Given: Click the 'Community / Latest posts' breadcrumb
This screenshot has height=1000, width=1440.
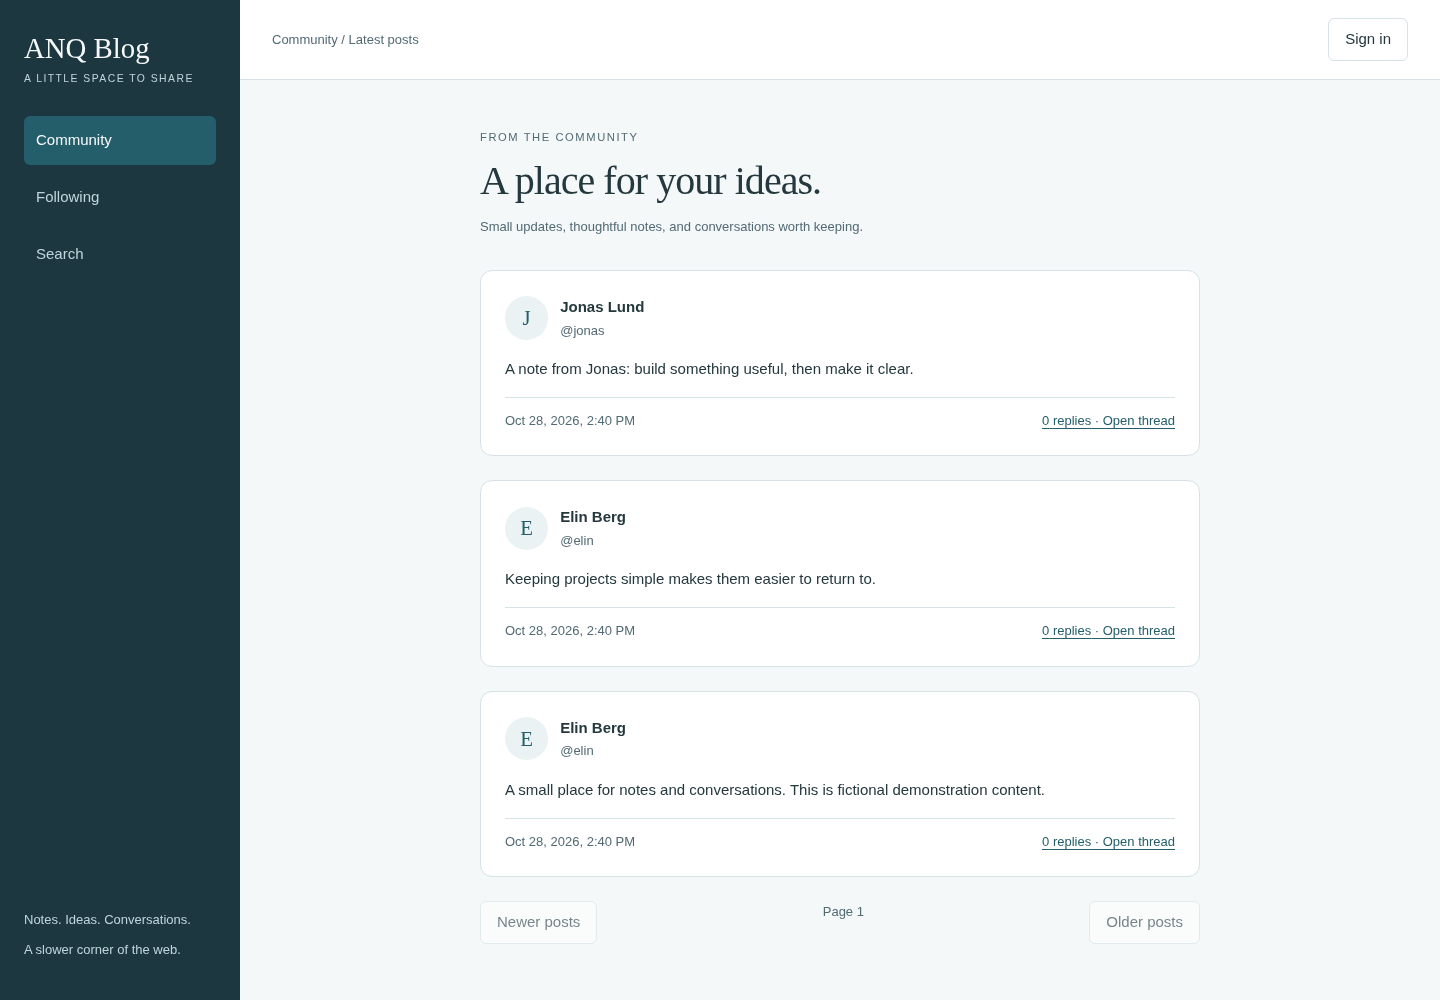Looking at the screenshot, I should [x=345, y=40].
